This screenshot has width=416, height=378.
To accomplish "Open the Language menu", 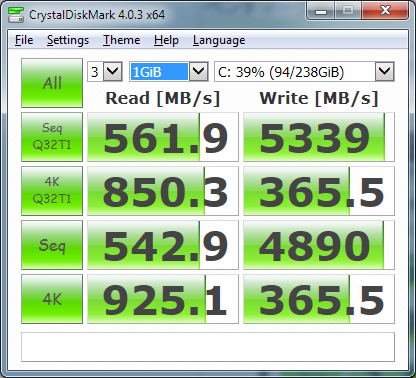I will coord(219,40).
